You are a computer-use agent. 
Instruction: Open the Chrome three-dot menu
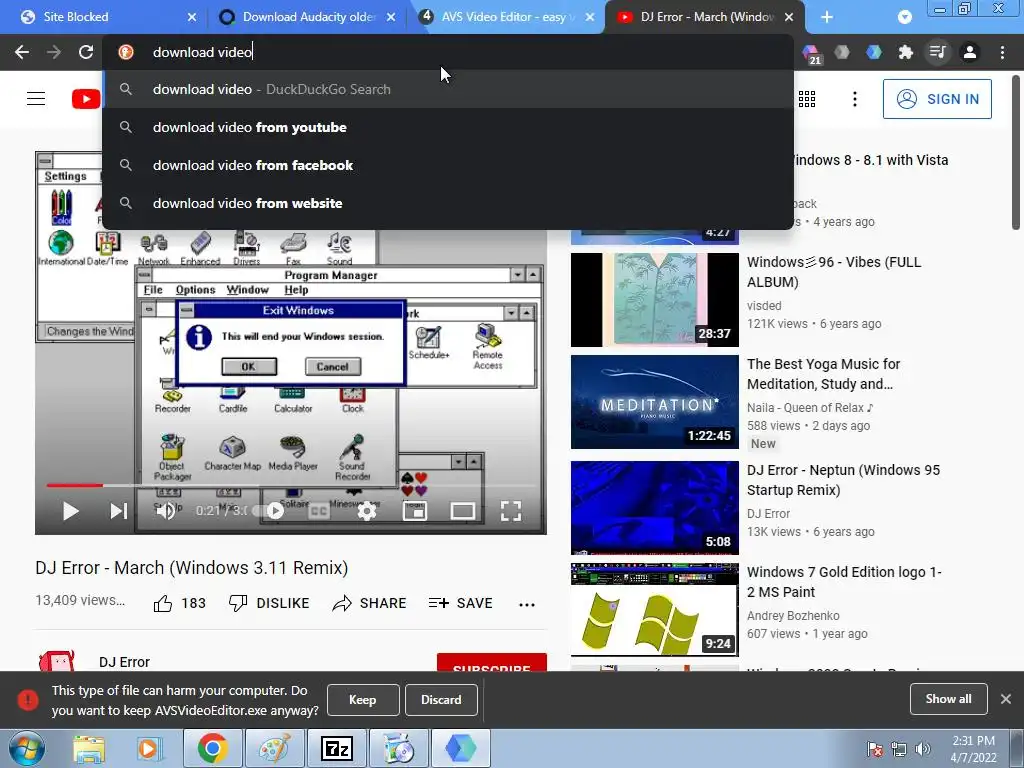(1002, 52)
